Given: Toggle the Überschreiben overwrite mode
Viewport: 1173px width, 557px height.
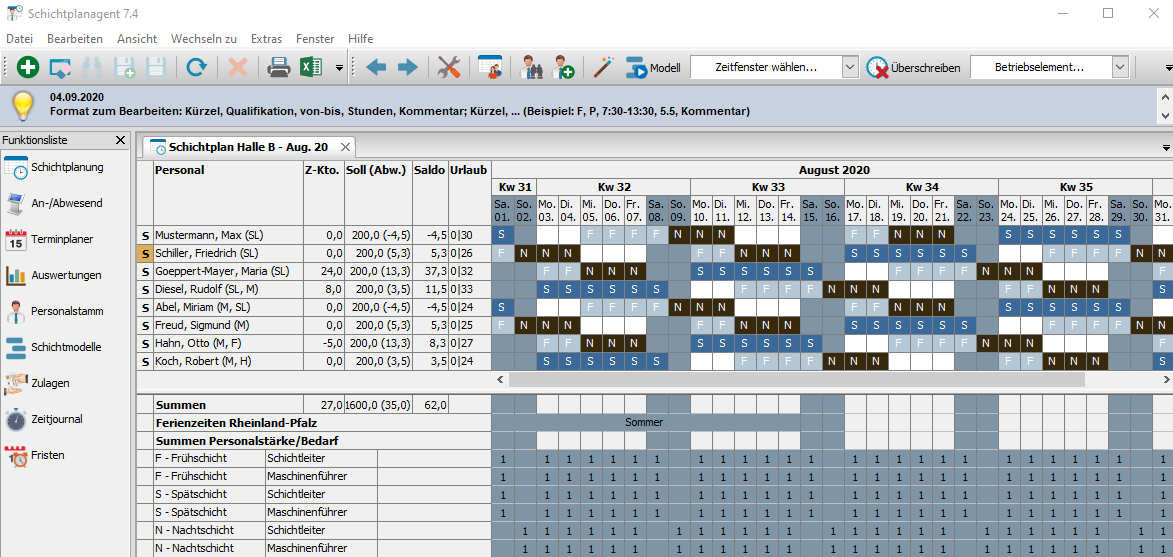Looking at the screenshot, I should pyautogui.click(x=914, y=68).
